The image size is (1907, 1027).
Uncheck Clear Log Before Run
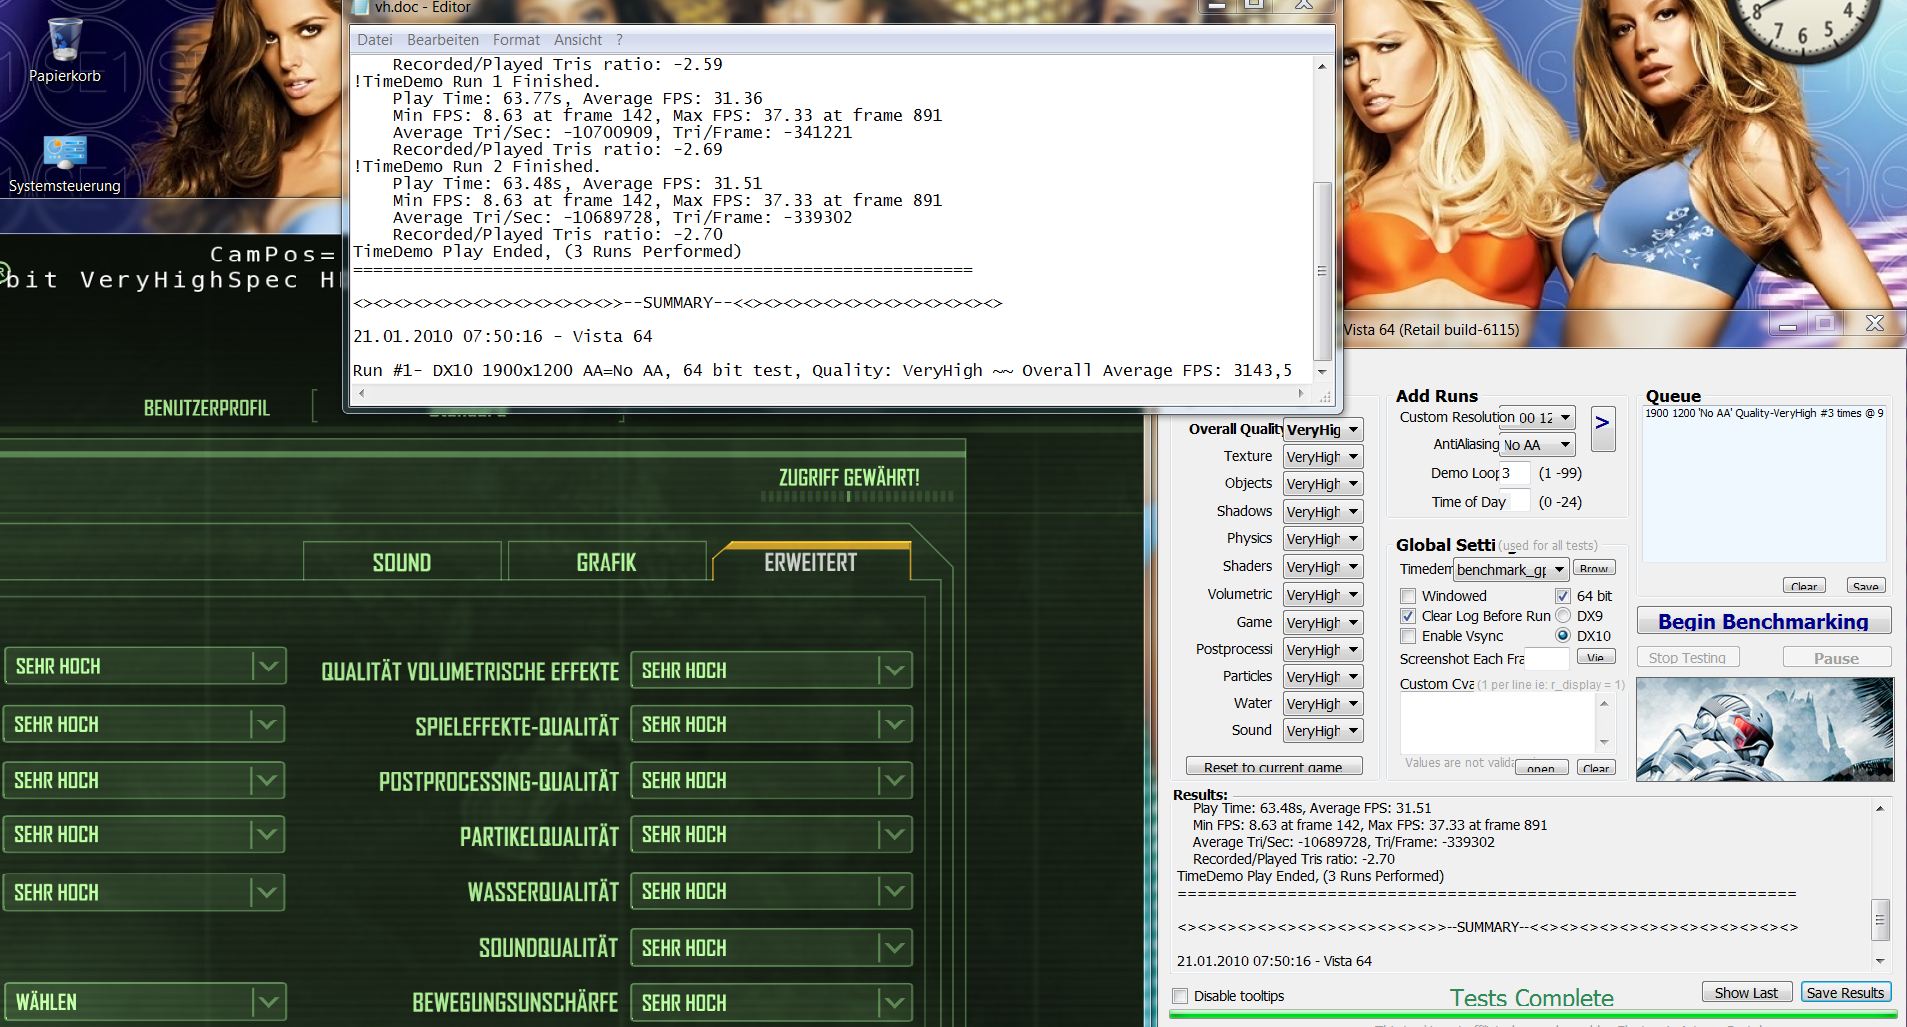pos(1408,616)
